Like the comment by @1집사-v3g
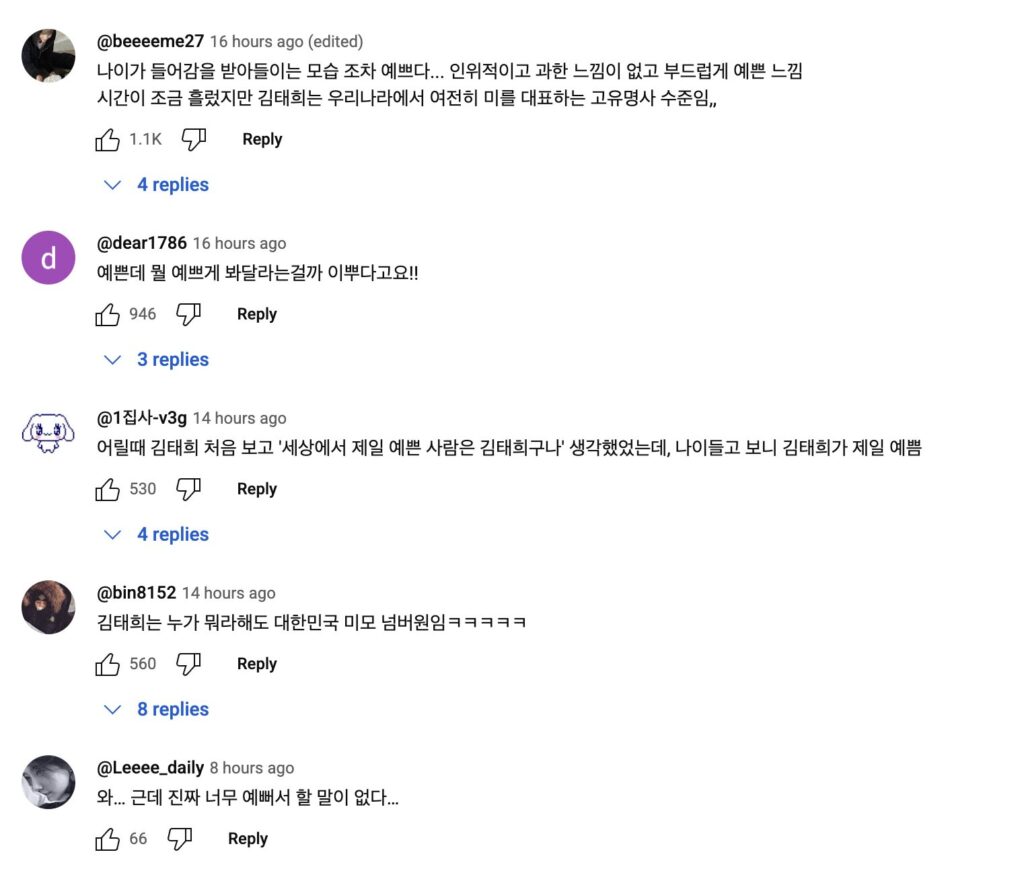Viewport: 1024px width, 873px height. pyautogui.click(x=108, y=490)
